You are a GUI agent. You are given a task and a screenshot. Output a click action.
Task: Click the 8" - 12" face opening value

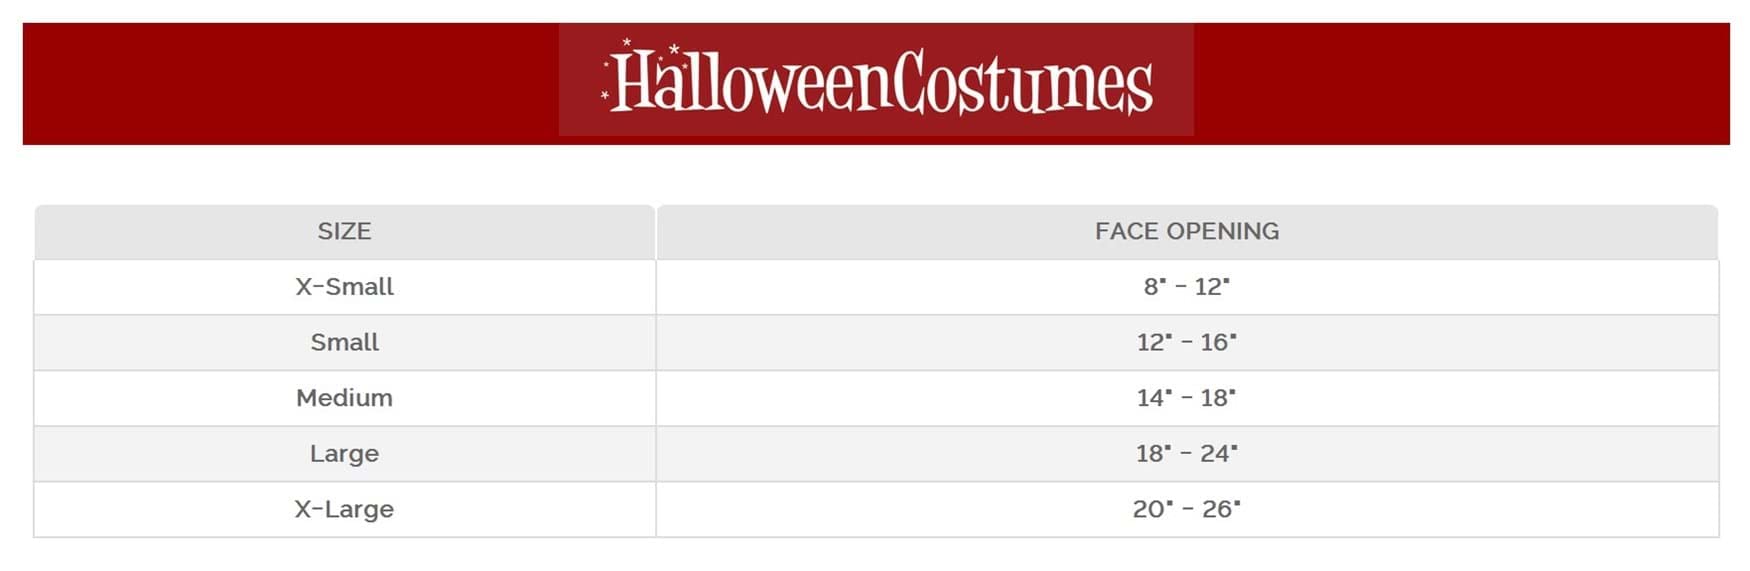pyautogui.click(x=1186, y=287)
